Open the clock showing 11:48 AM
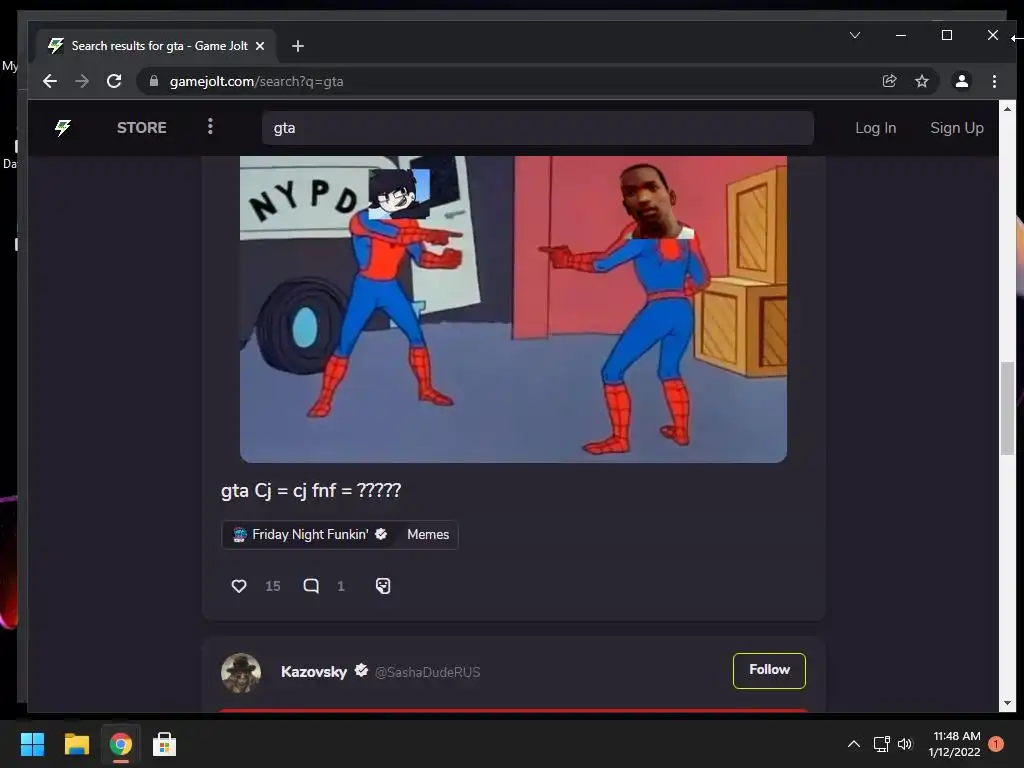 [955, 744]
